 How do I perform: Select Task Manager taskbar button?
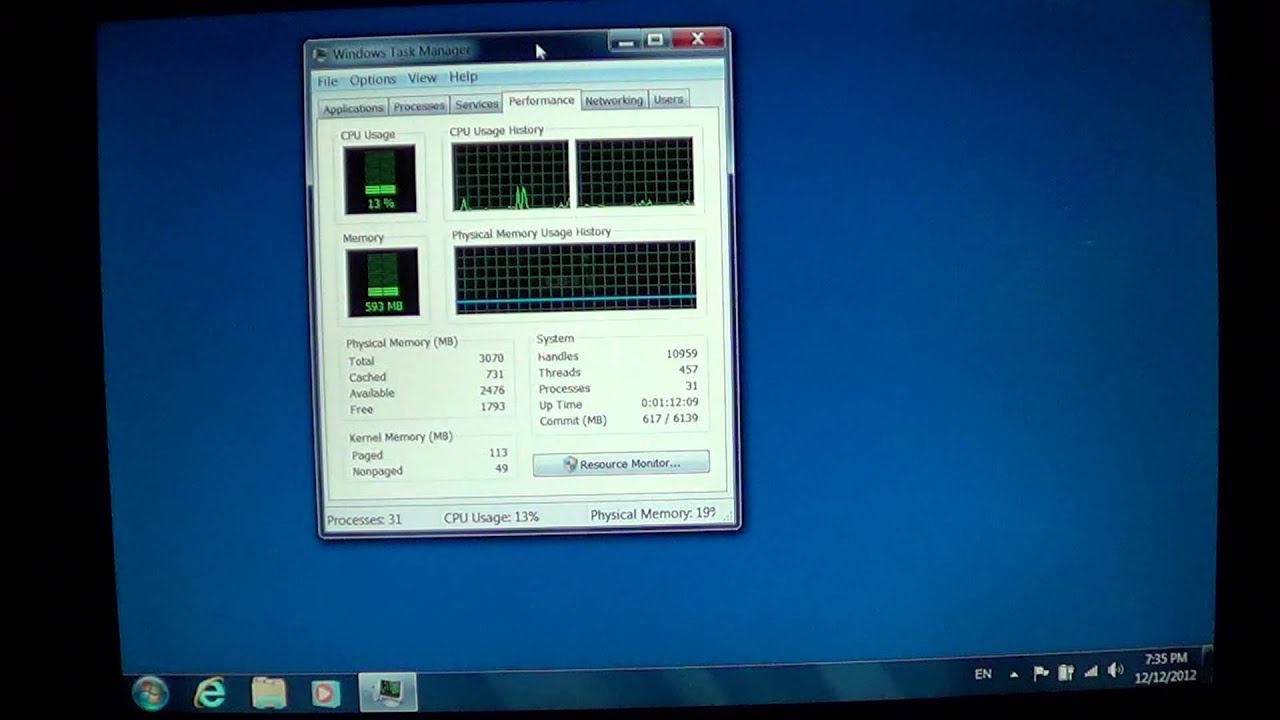(x=387, y=690)
